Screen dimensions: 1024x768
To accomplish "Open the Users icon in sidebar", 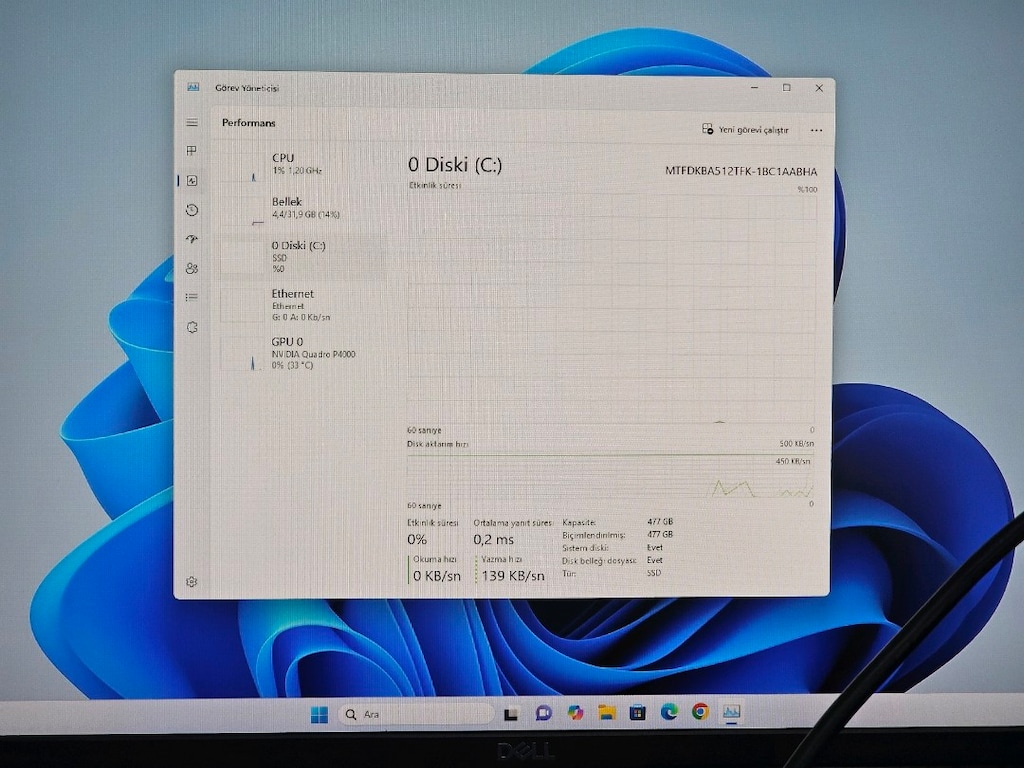I will [192, 268].
